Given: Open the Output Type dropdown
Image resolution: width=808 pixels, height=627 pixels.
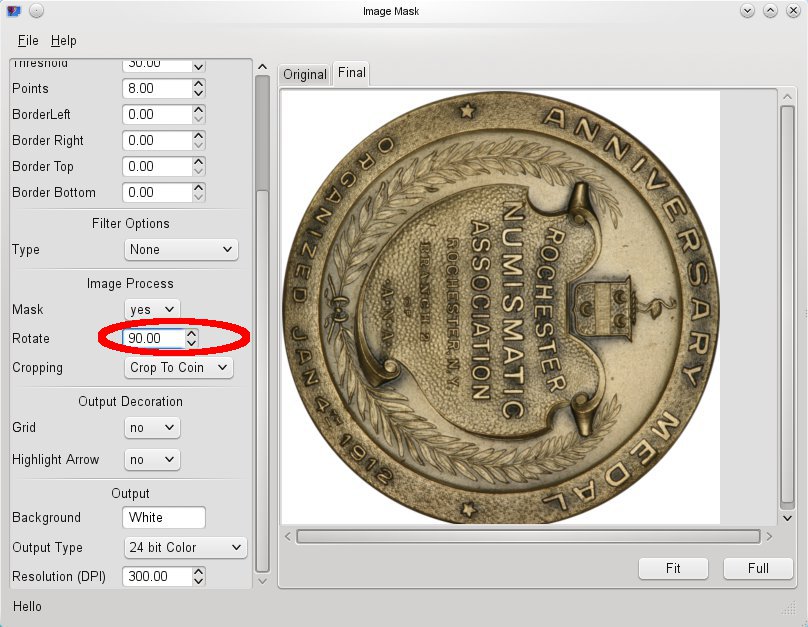Looking at the screenshot, I should click(186, 547).
